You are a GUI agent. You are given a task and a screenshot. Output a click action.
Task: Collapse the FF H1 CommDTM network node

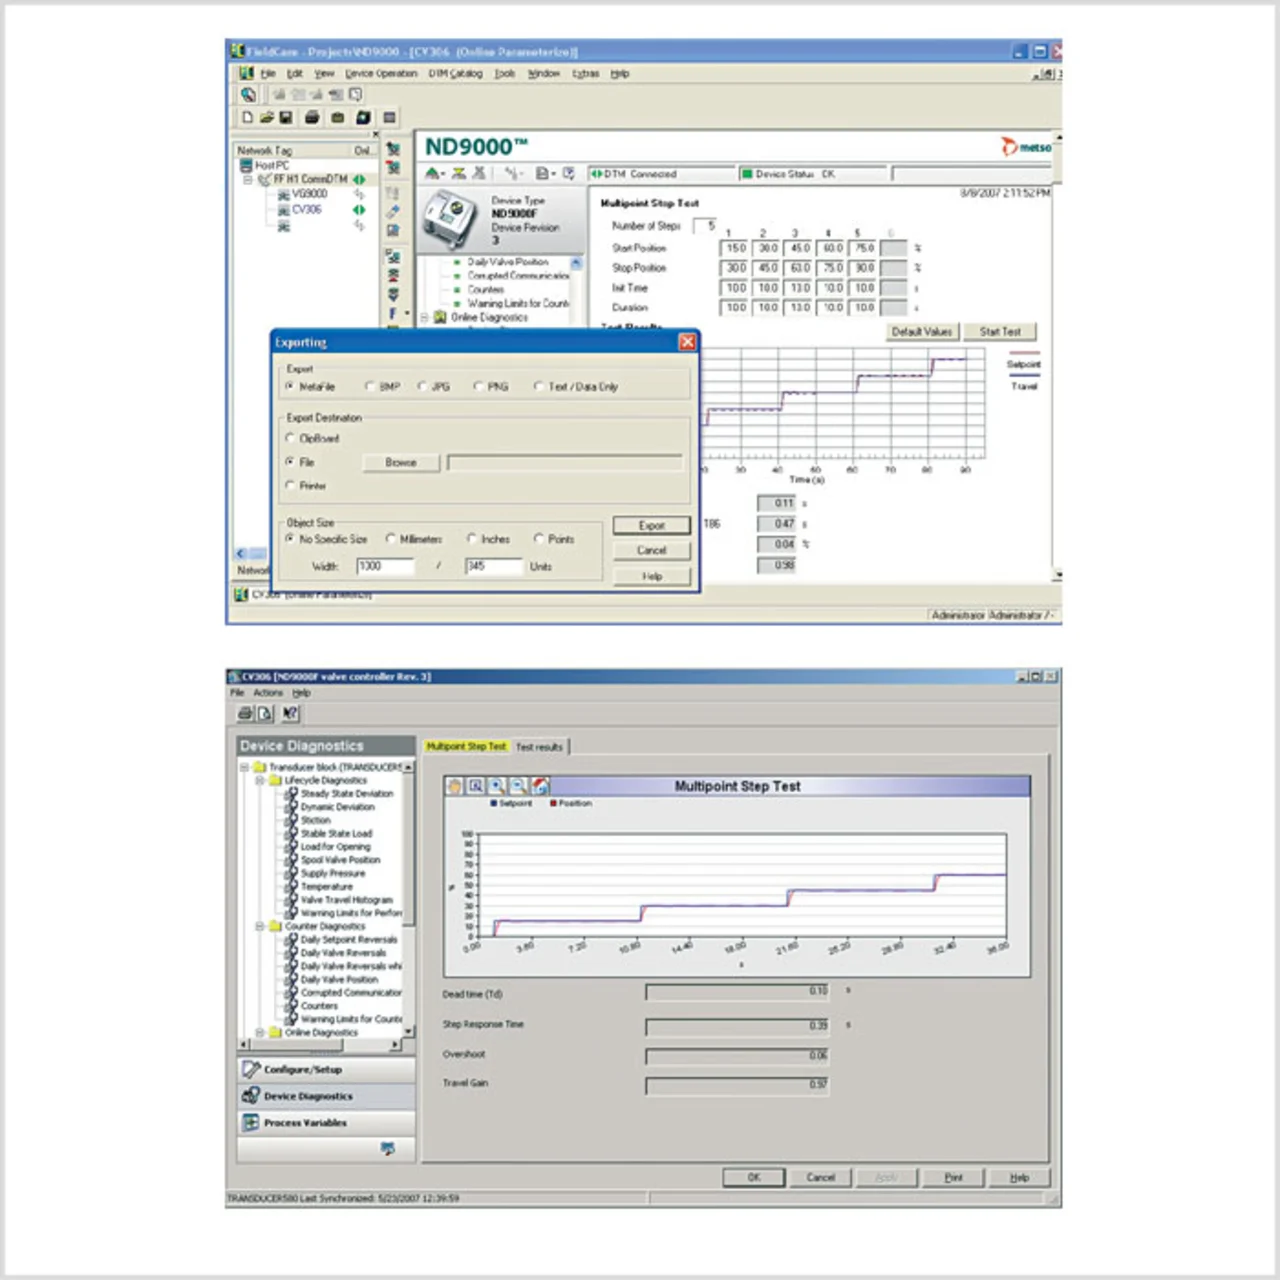[248, 180]
